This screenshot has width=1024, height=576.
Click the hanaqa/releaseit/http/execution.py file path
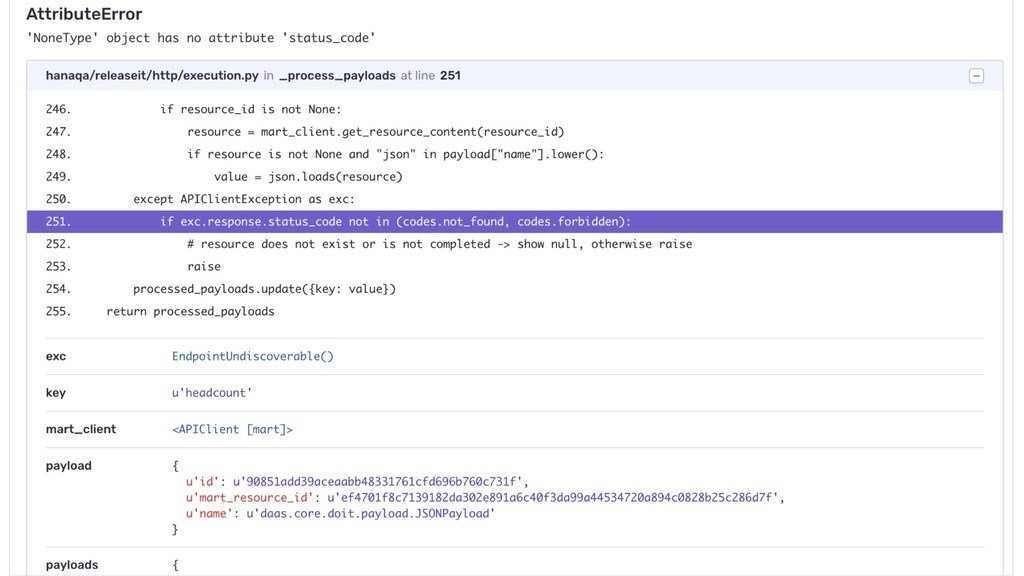click(x=152, y=76)
